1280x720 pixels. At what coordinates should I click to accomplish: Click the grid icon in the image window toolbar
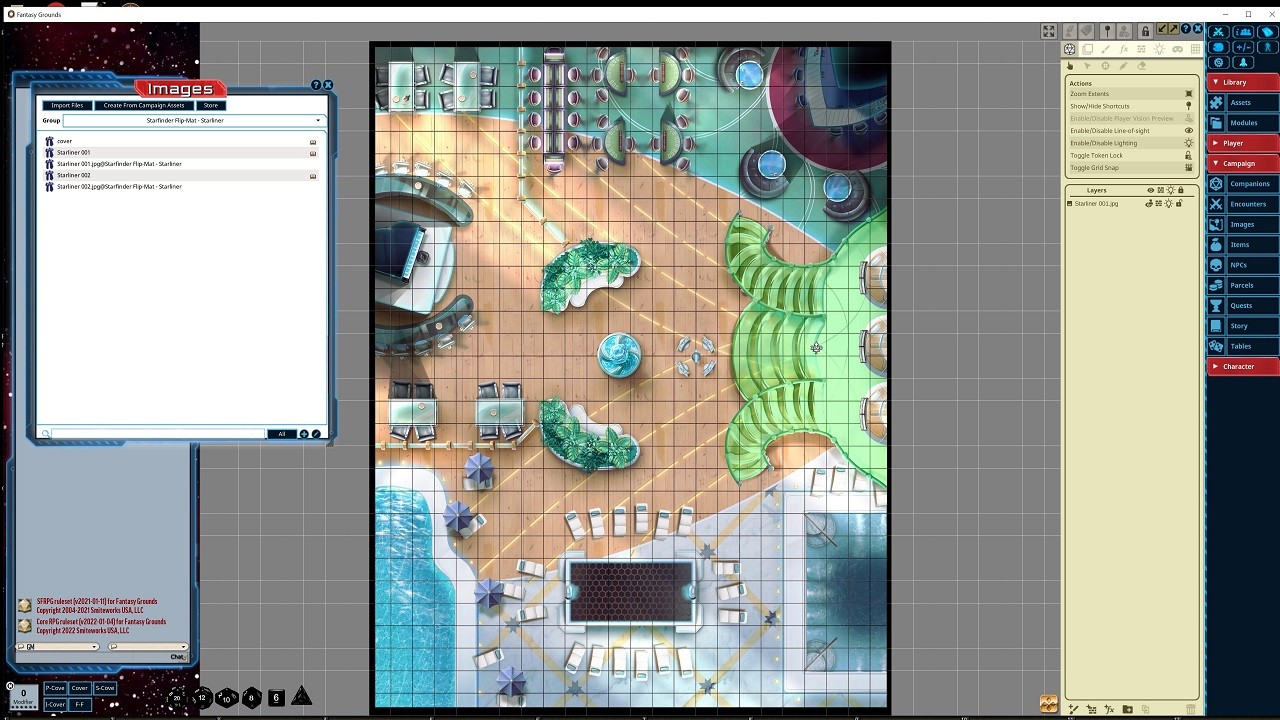[x=1195, y=48]
